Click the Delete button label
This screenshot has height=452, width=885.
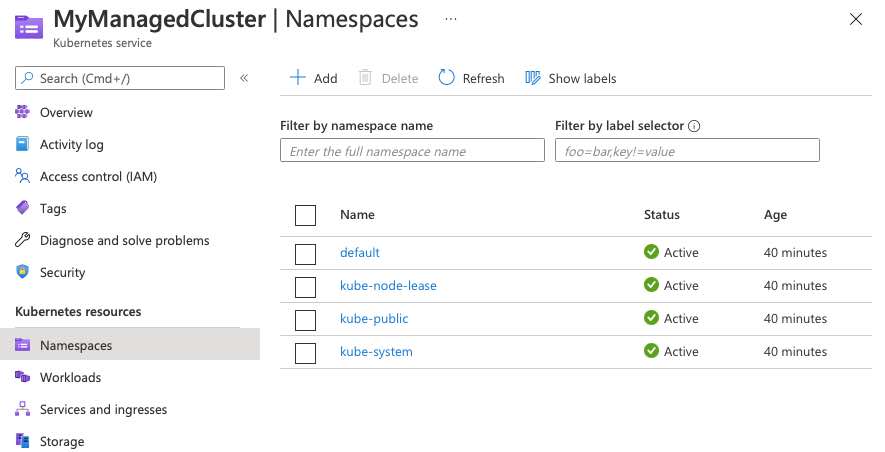coord(400,78)
